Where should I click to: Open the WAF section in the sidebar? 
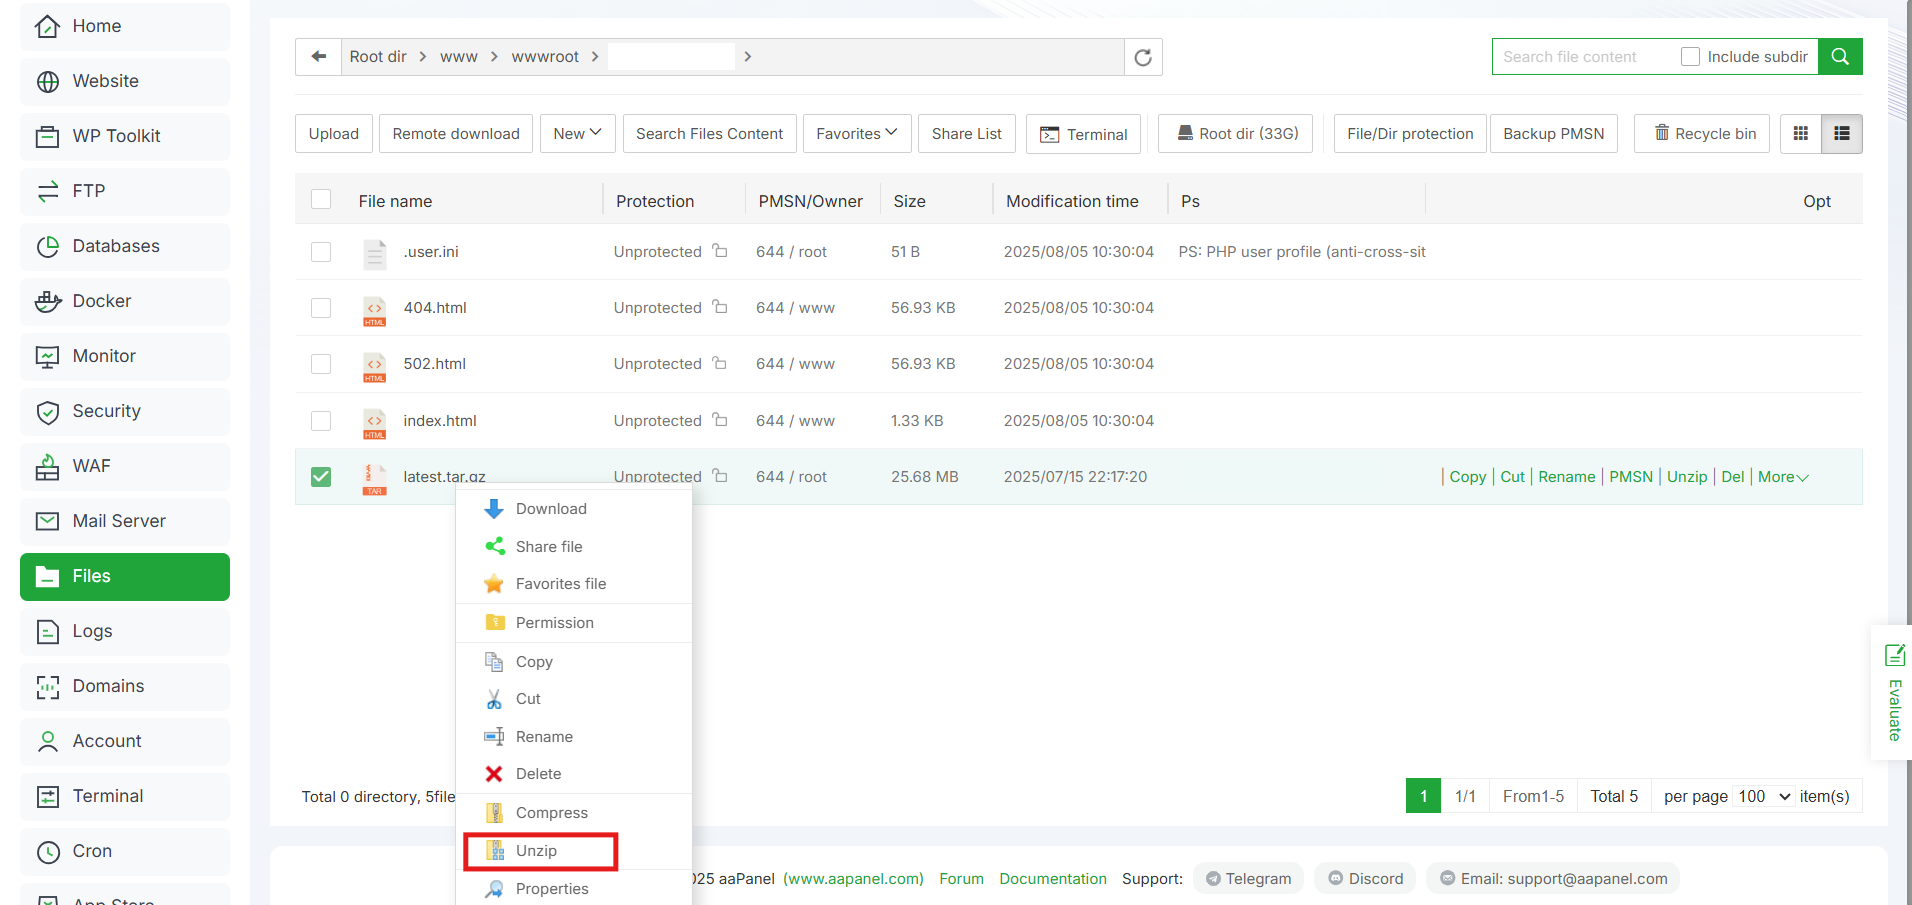pos(92,466)
